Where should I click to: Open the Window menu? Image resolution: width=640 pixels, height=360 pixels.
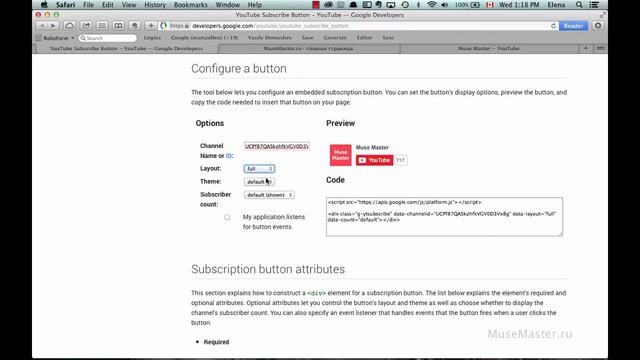pos(227,5)
